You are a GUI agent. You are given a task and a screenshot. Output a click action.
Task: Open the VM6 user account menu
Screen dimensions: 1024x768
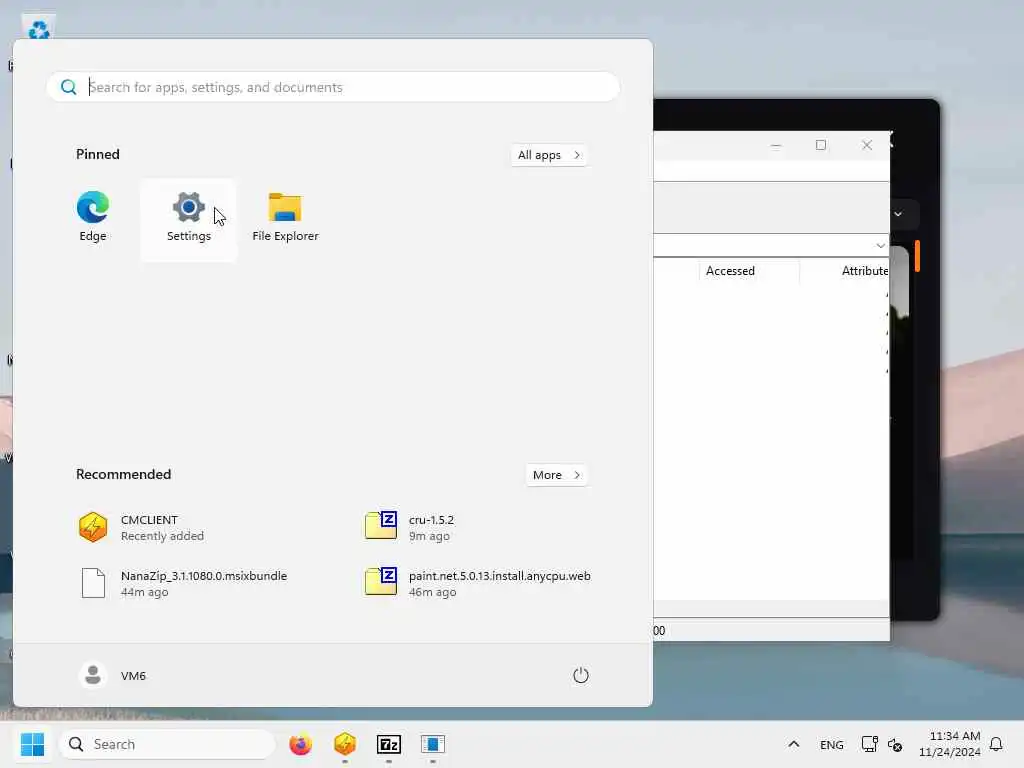(x=112, y=675)
